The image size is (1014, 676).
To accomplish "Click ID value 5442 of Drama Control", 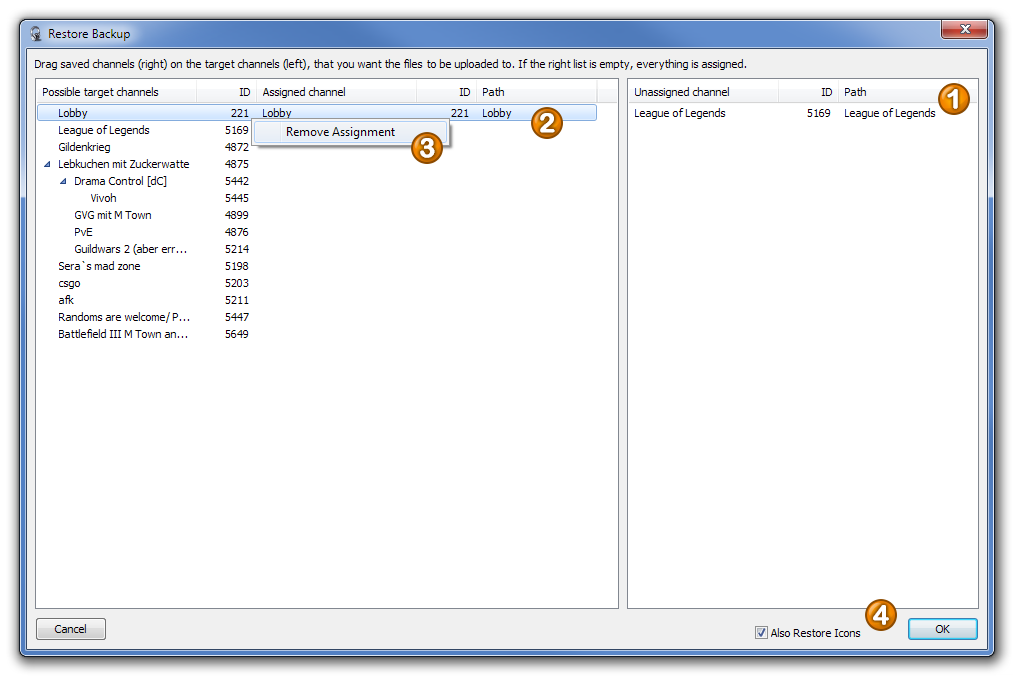I will tap(237, 181).
